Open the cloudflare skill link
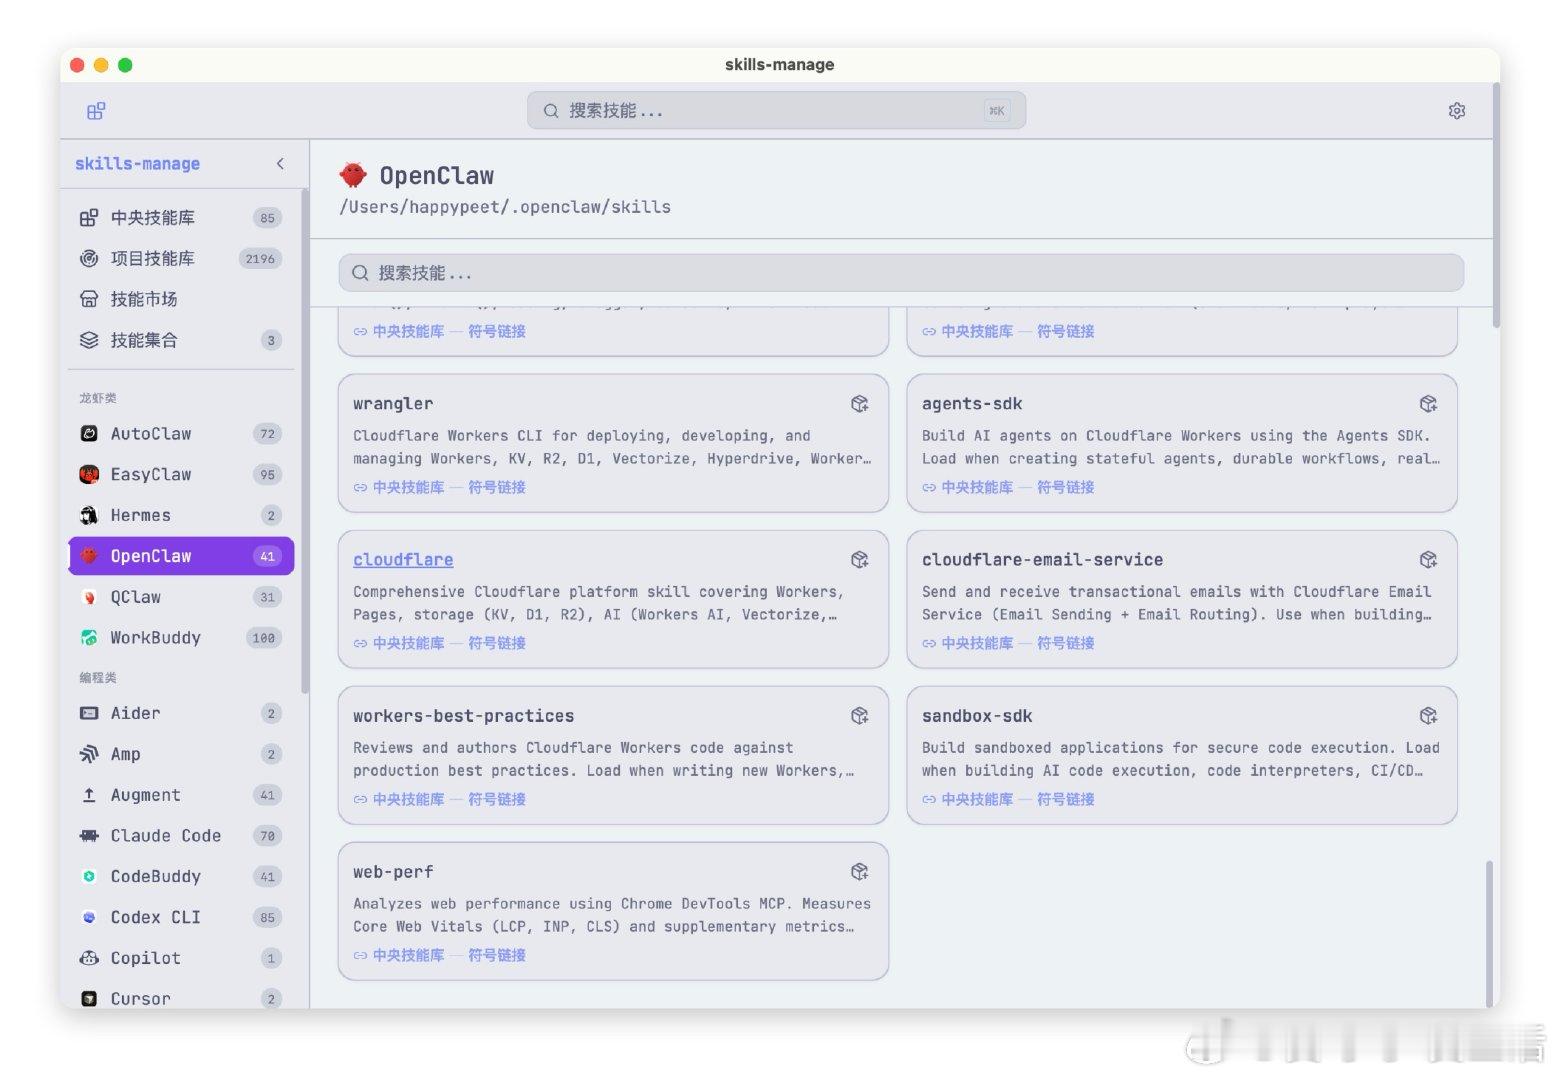 [x=403, y=560]
